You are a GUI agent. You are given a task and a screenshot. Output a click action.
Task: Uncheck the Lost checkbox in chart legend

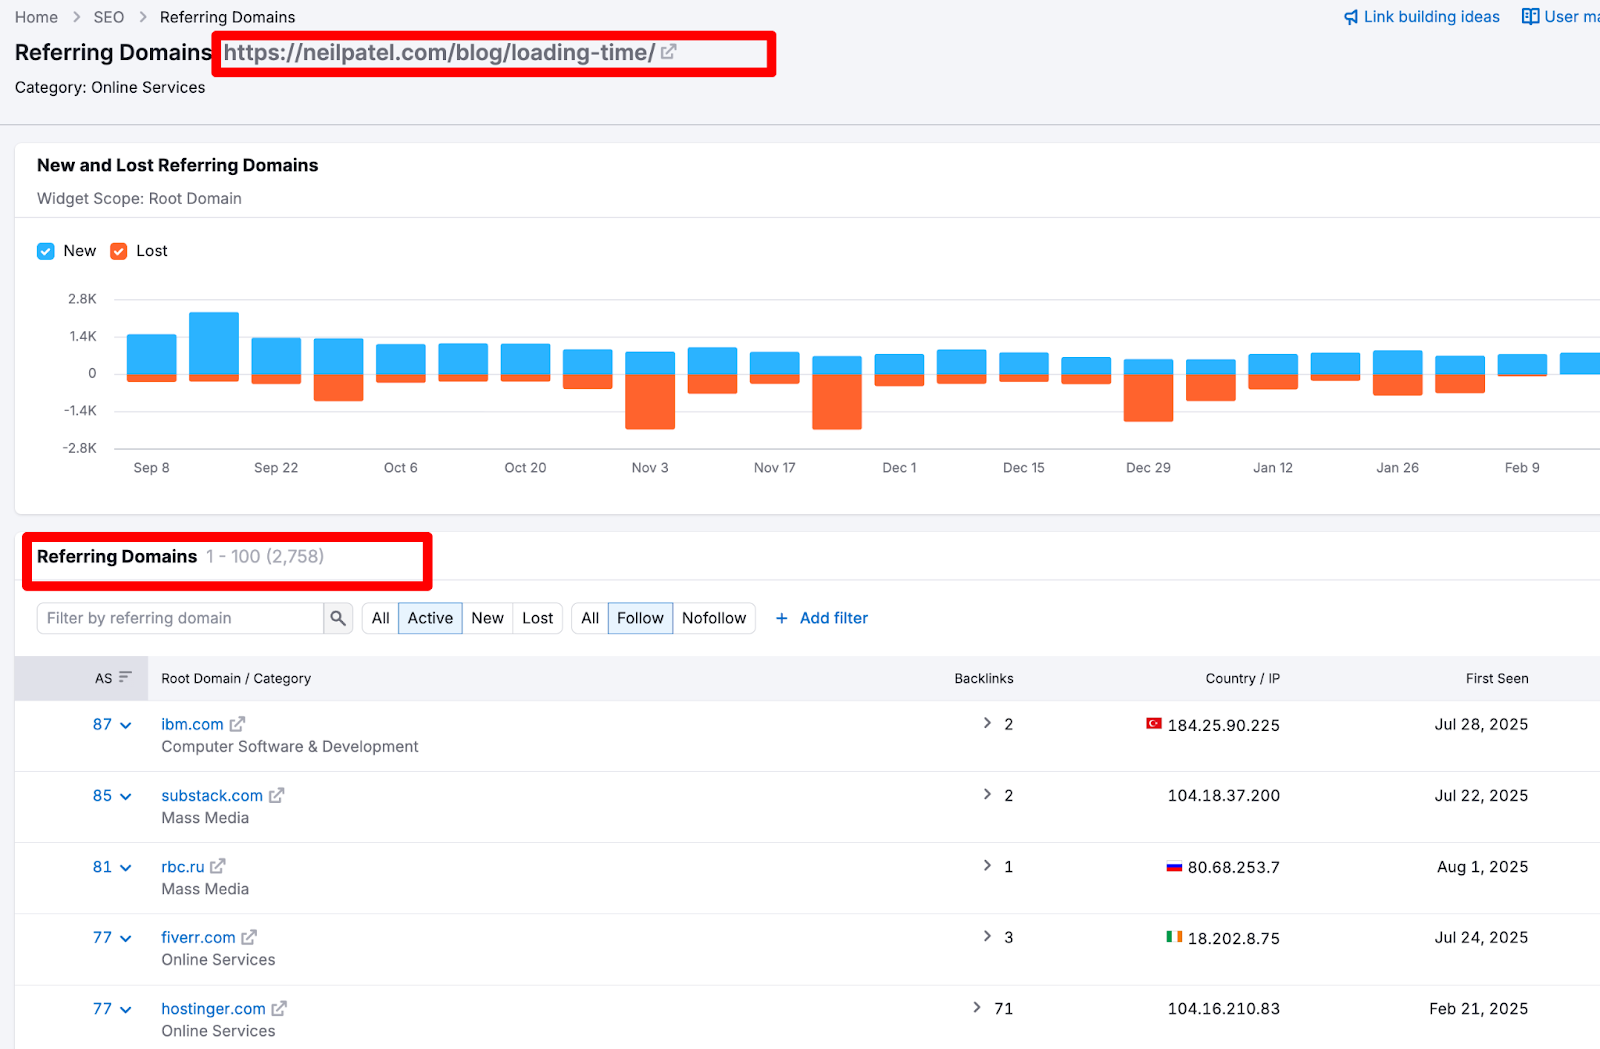click(x=119, y=251)
